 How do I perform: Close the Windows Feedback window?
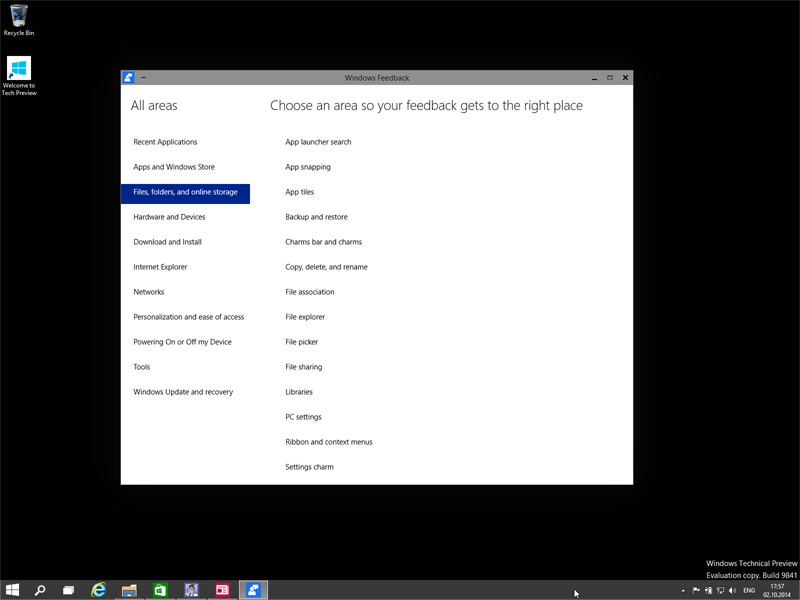coord(625,78)
